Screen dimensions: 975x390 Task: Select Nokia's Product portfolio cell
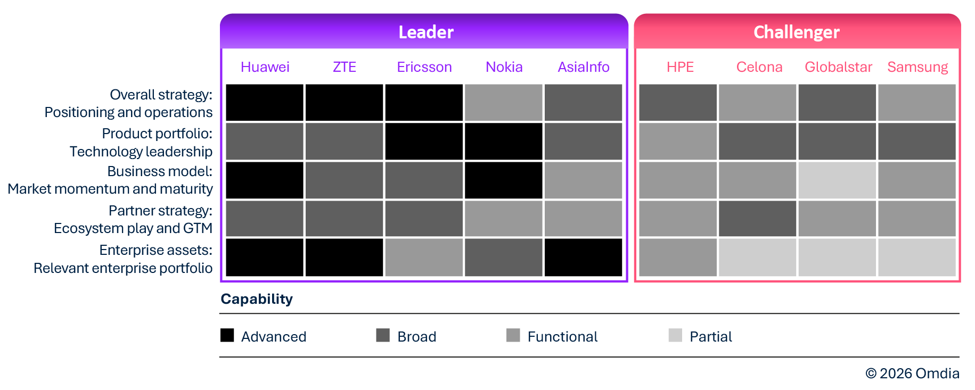(x=504, y=141)
